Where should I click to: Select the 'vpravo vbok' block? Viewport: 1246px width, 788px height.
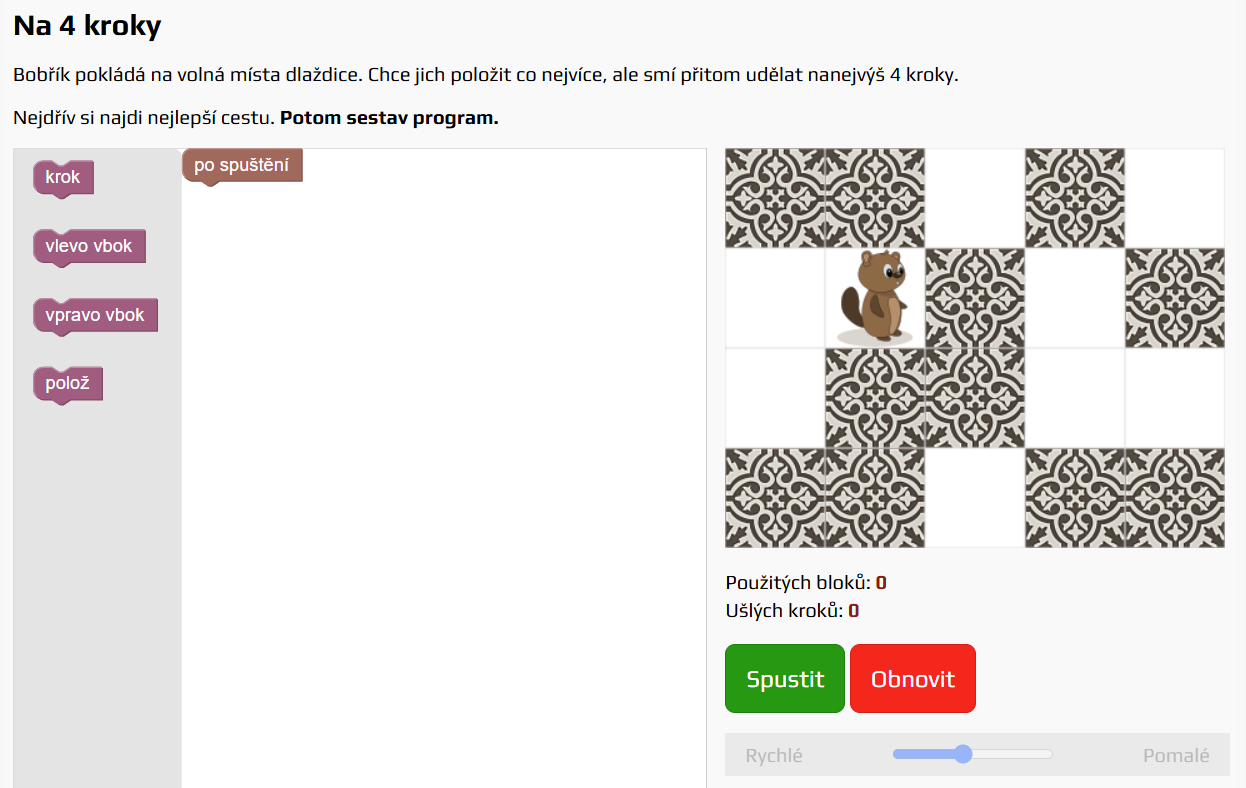tap(95, 315)
